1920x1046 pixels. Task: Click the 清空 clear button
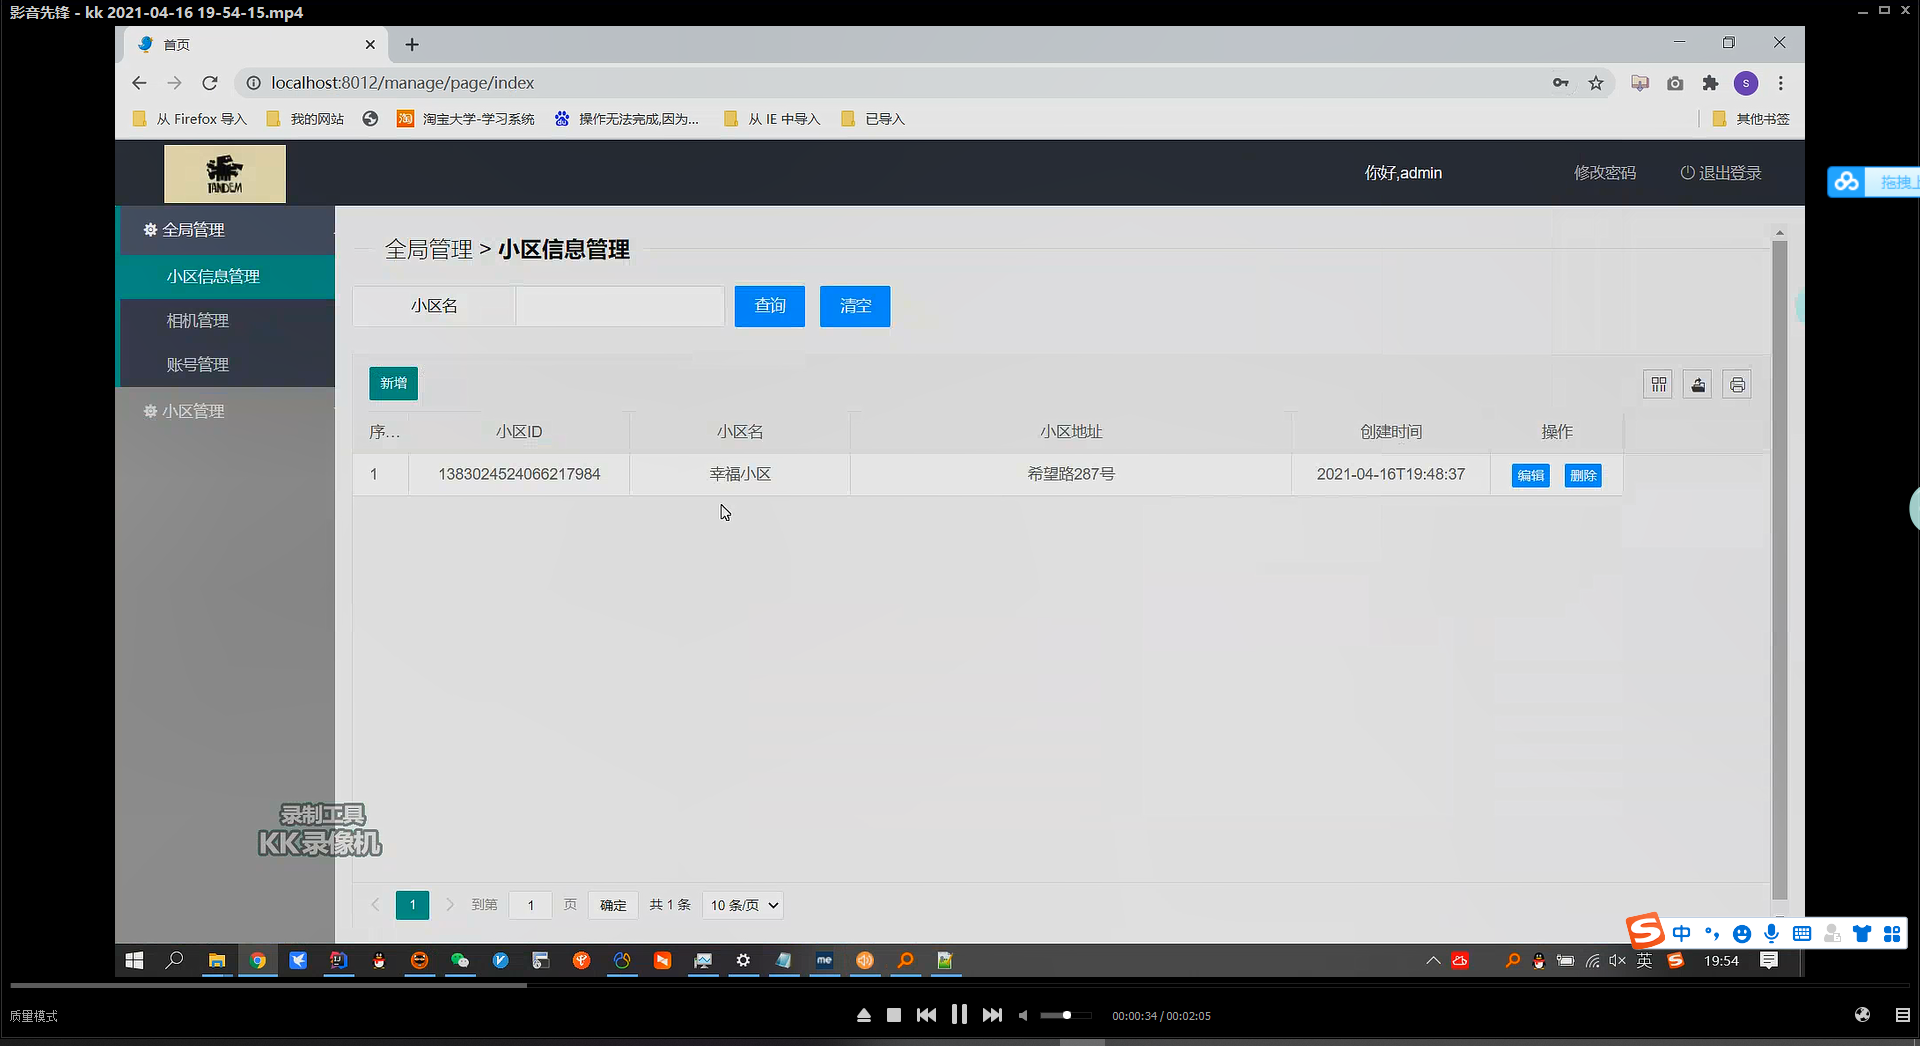click(x=855, y=306)
